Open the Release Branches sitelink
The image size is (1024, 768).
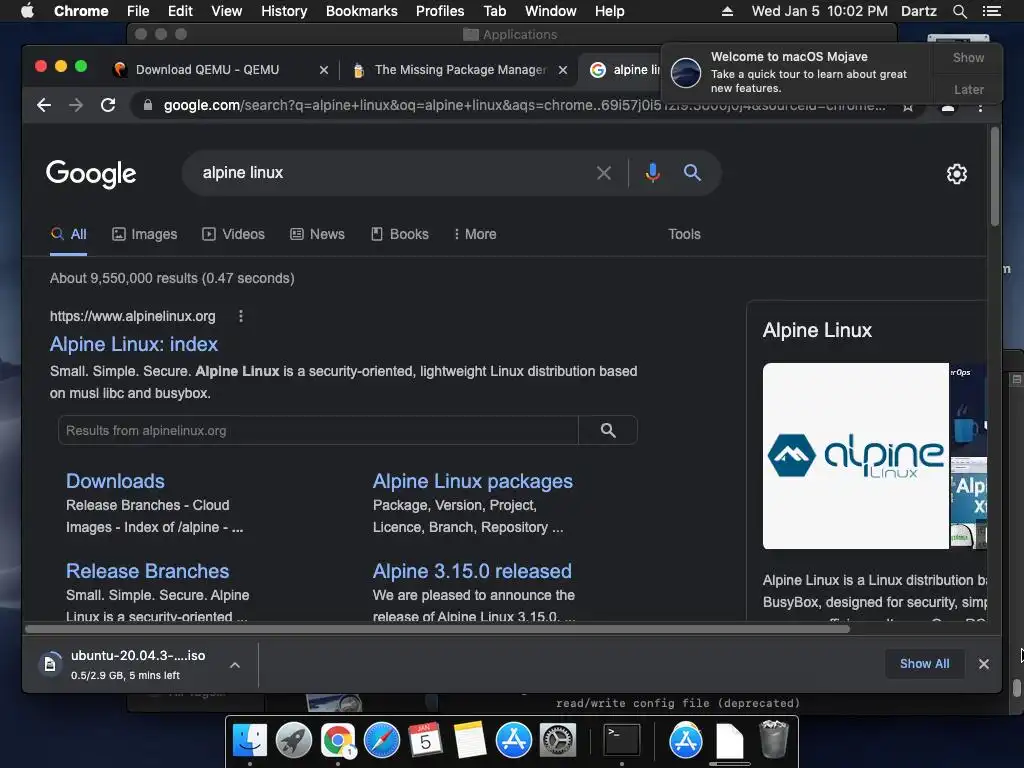pos(148,571)
